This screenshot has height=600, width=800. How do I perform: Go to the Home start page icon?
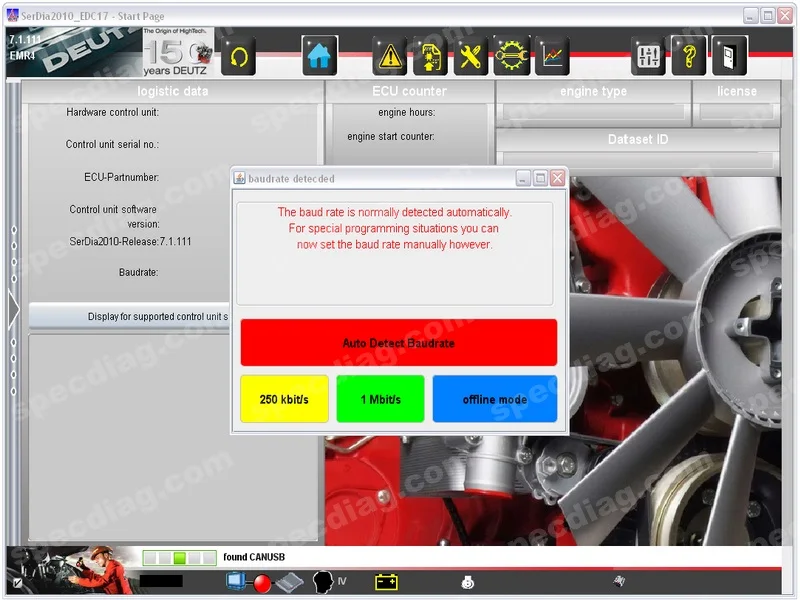coord(319,56)
